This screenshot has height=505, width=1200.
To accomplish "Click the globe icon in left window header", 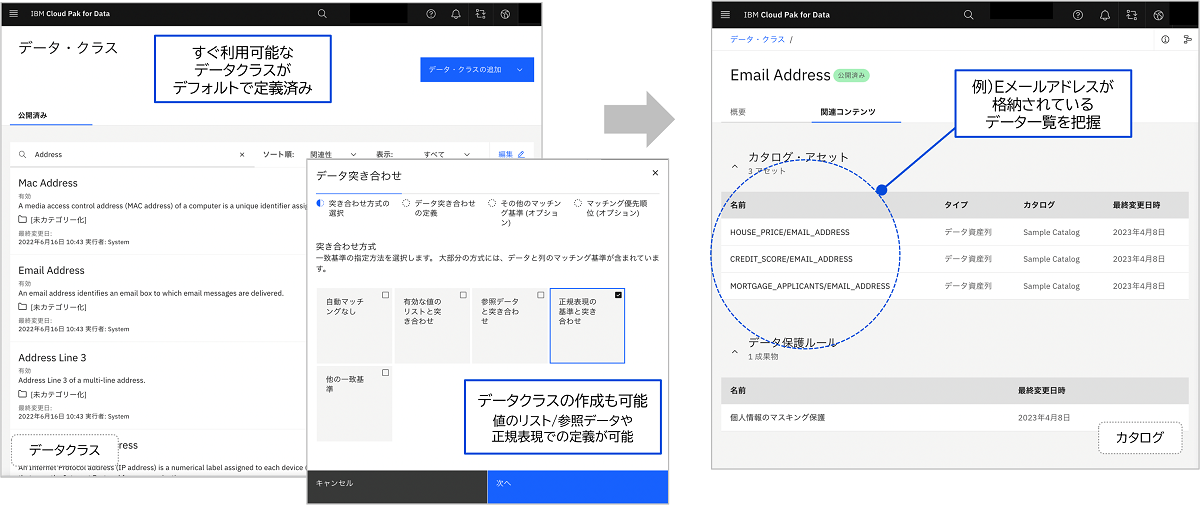I will 506,14.
